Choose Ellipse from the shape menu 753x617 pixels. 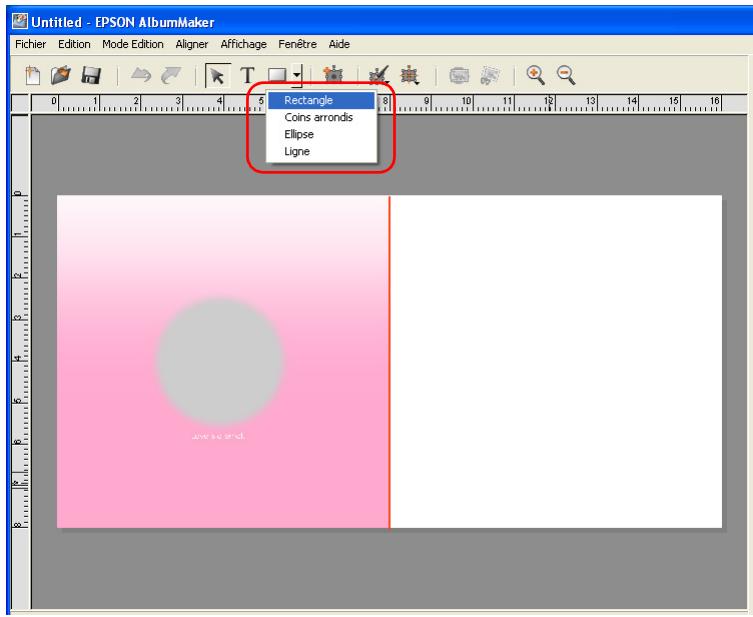pyautogui.click(x=321, y=134)
